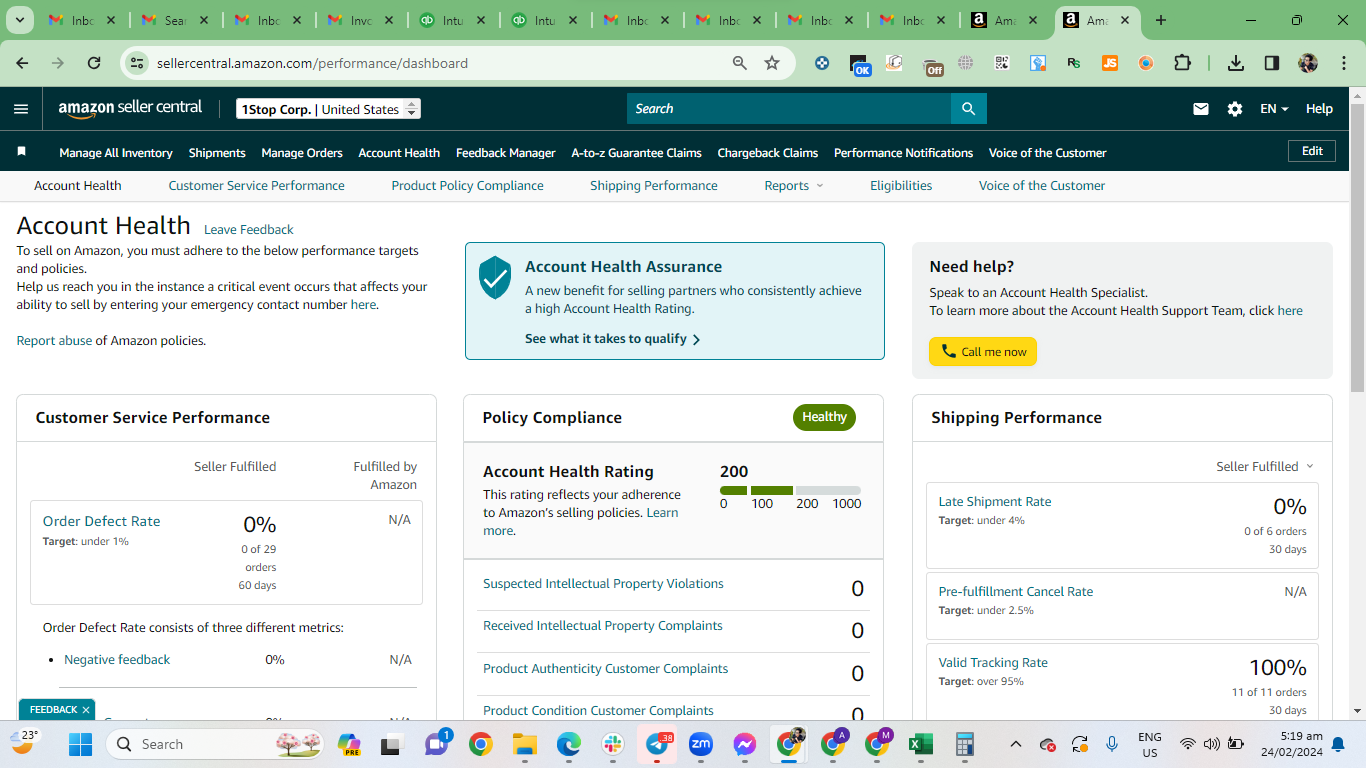Open Chargeback Claims
The image size is (1366, 768).
click(x=768, y=153)
